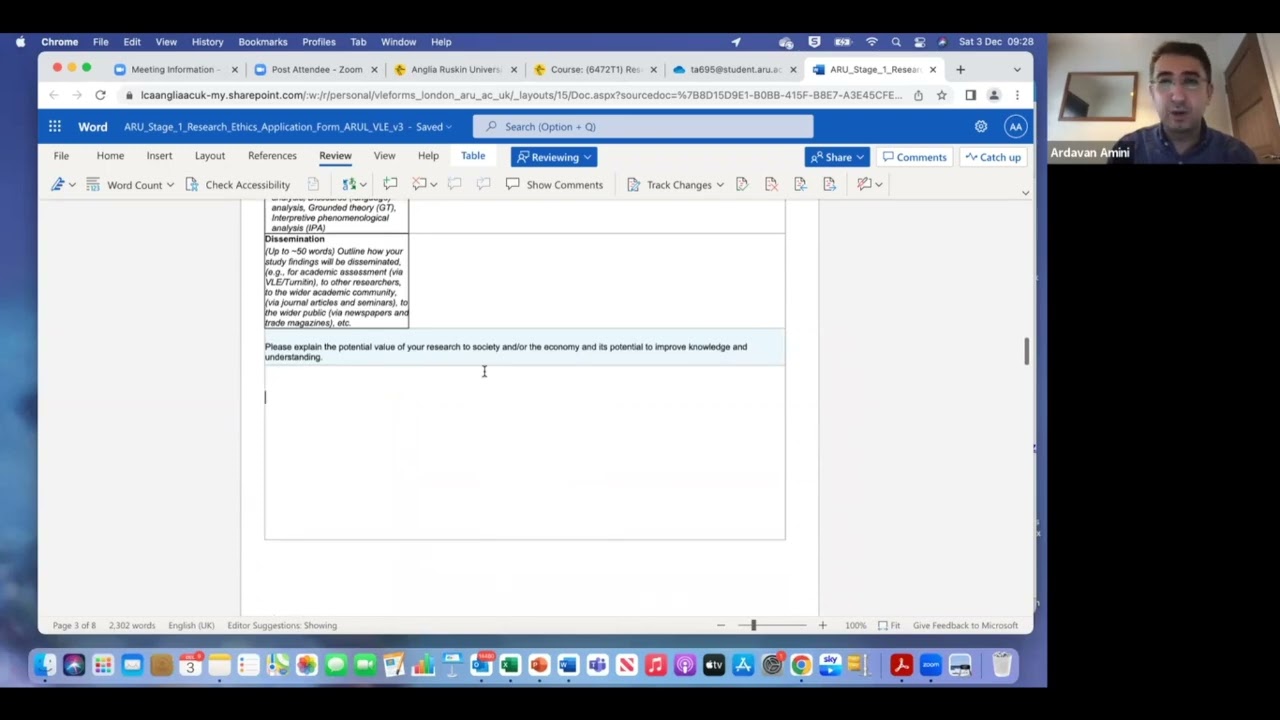Click the Zoom out minus in status bar

coord(721,625)
